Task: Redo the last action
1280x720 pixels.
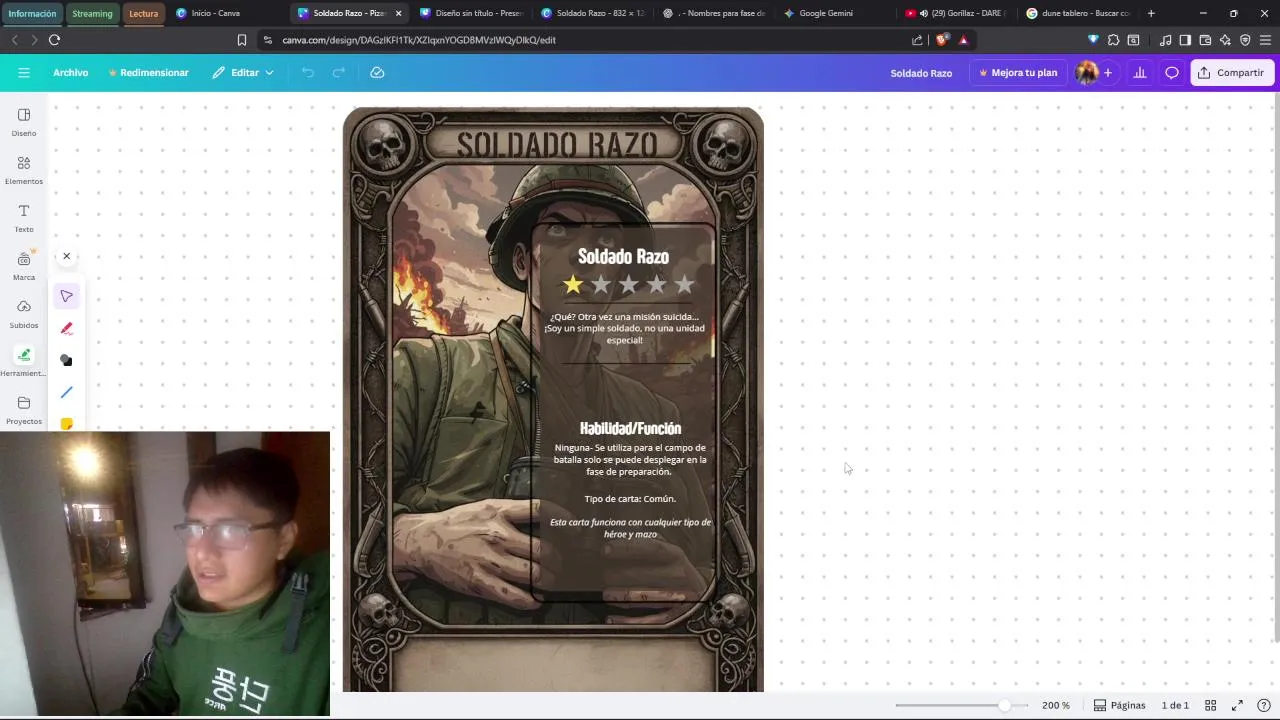Action: (x=339, y=73)
